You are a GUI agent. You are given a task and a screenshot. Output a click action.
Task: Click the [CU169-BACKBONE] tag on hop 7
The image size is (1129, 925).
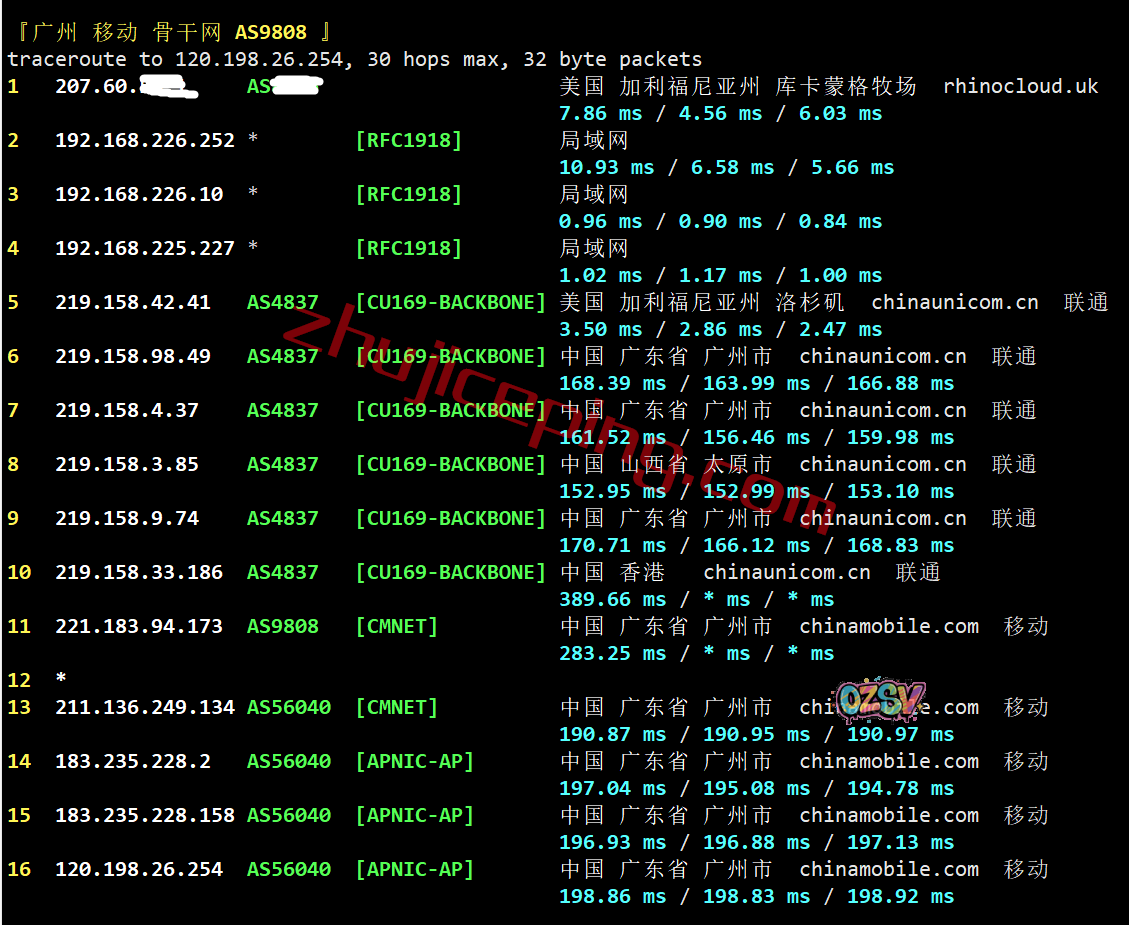(x=450, y=411)
